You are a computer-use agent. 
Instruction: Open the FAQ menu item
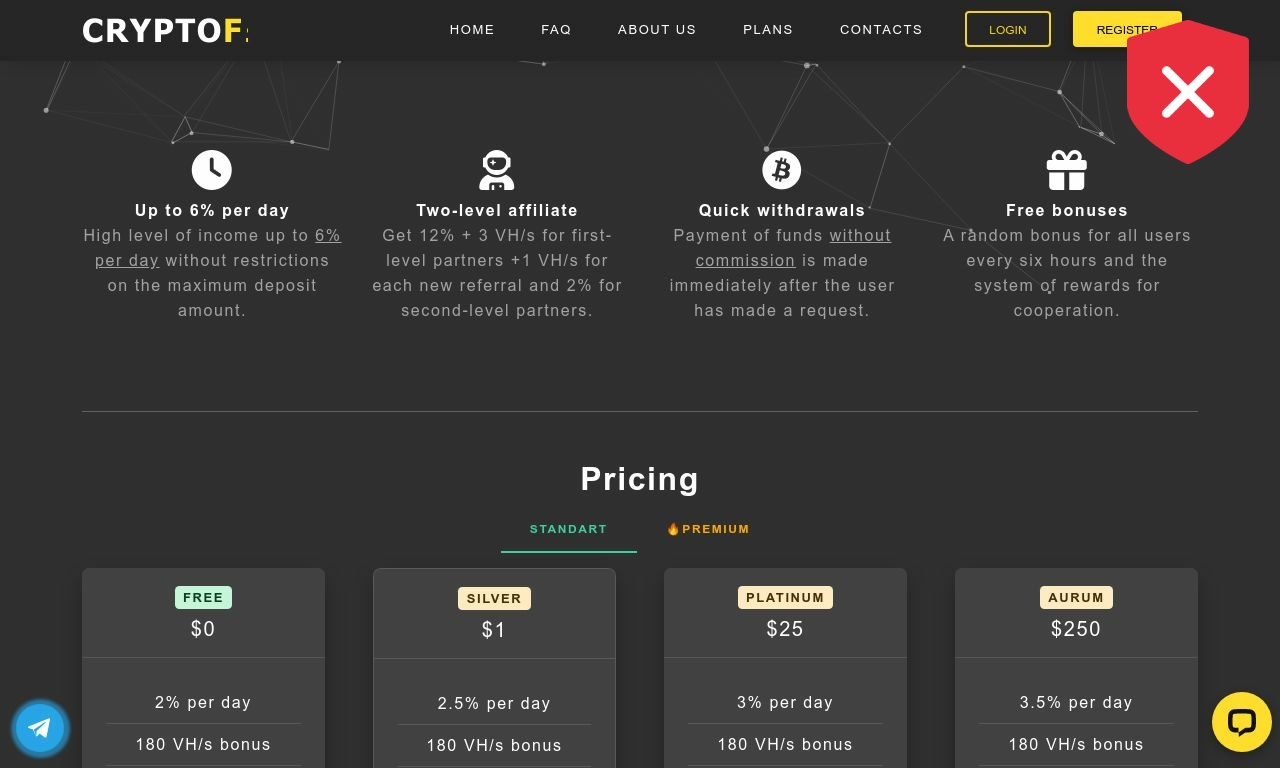tap(556, 29)
